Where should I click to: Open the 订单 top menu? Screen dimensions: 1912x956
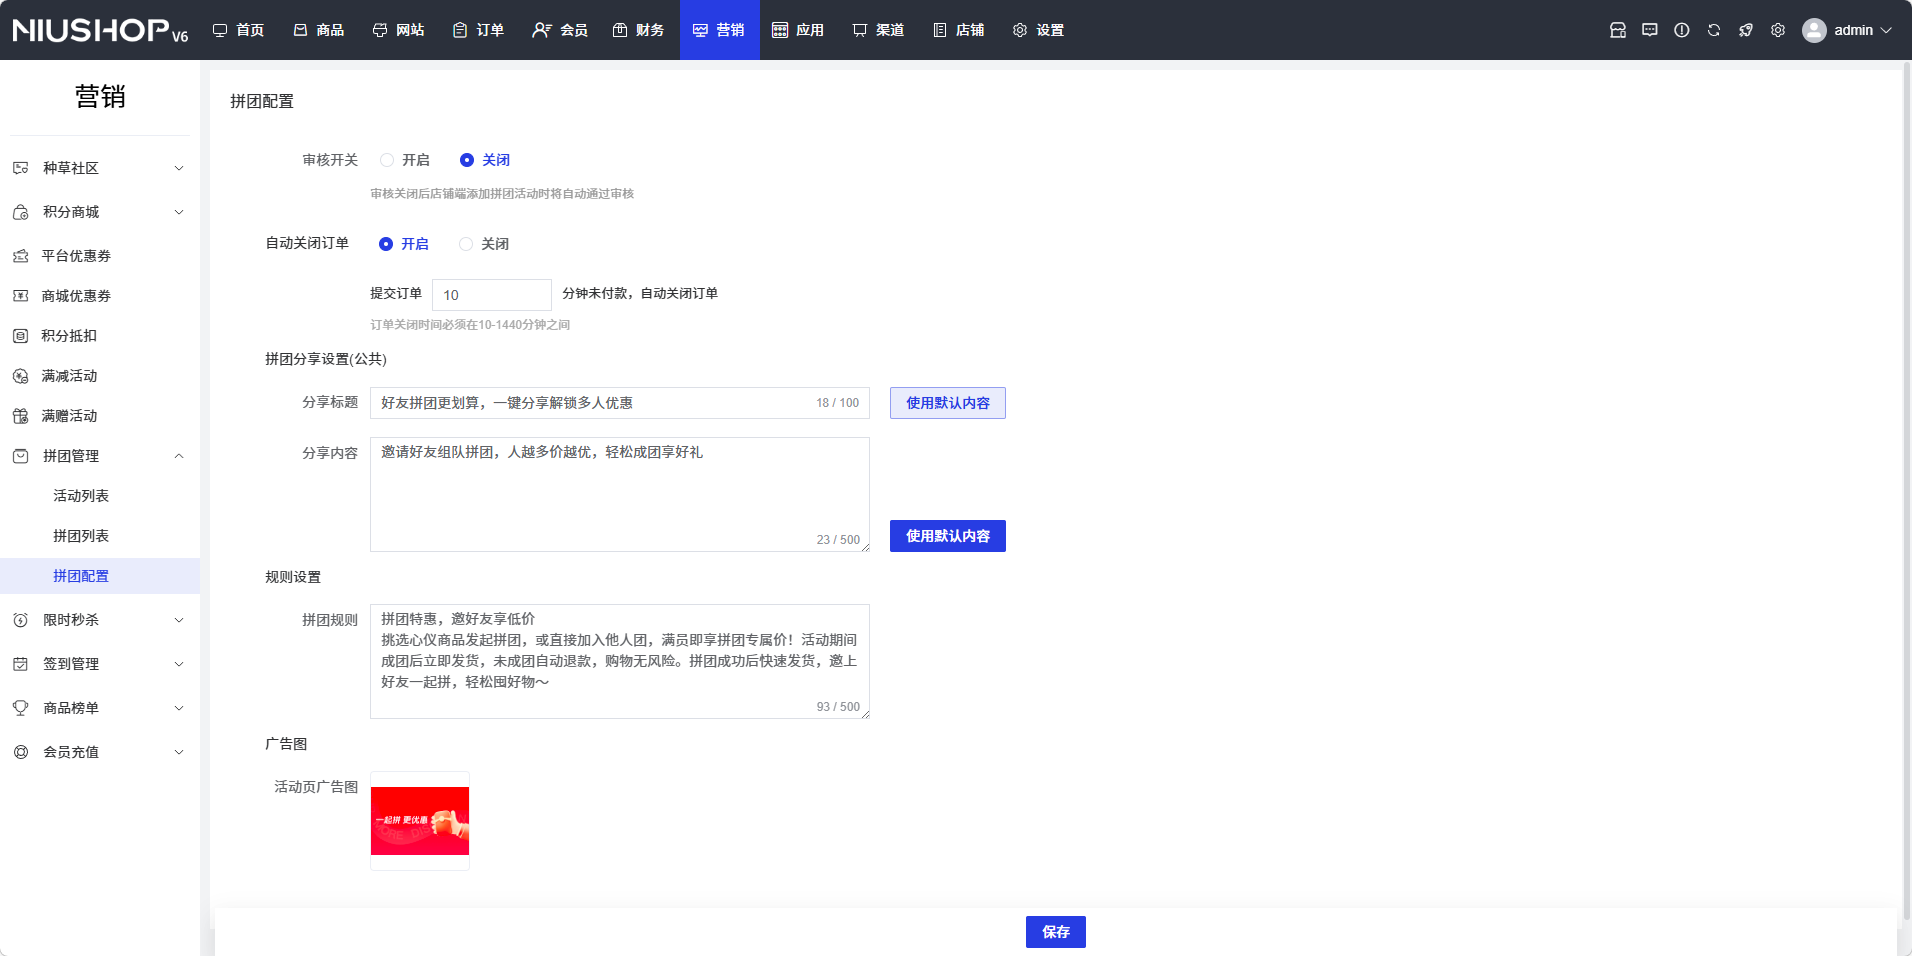(x=478, y=30)
